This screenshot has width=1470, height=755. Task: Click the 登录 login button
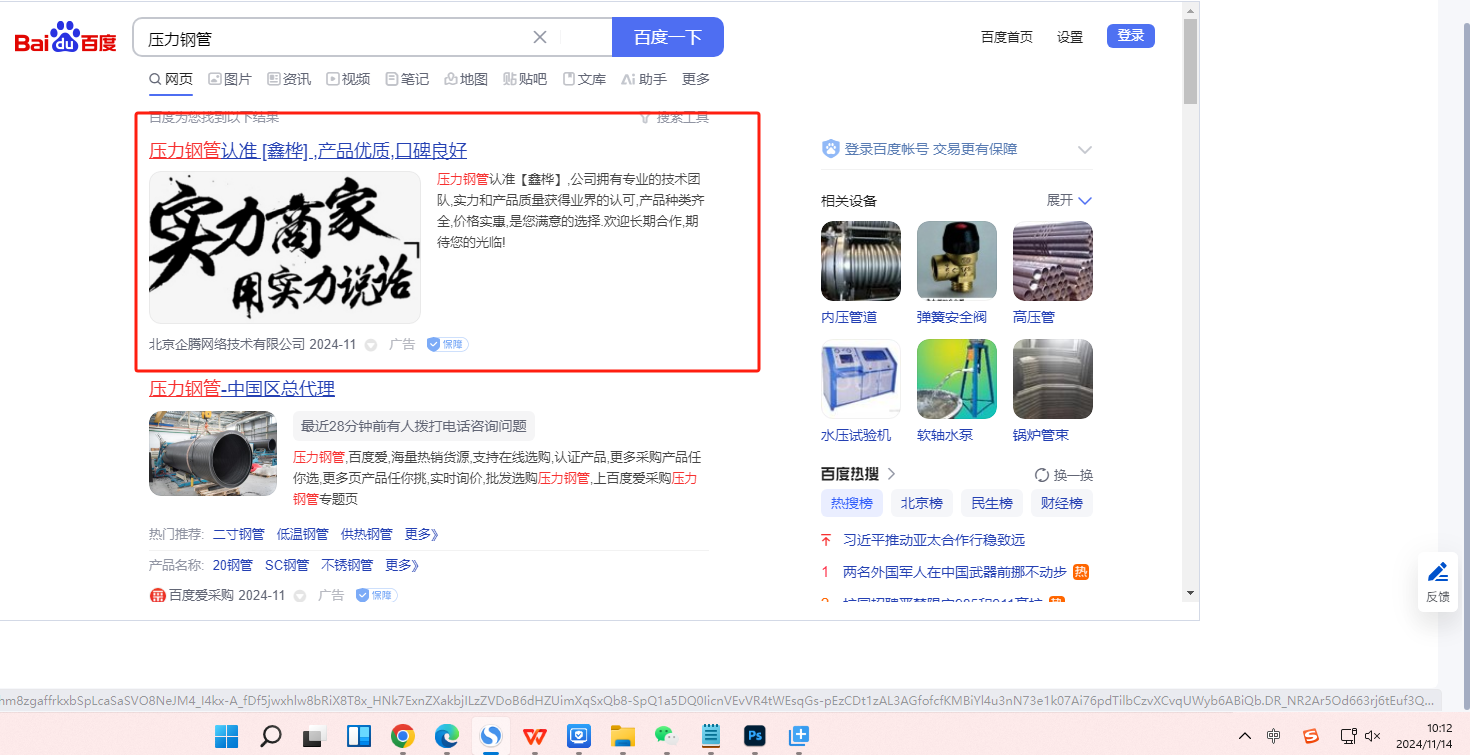(1131, 36)
